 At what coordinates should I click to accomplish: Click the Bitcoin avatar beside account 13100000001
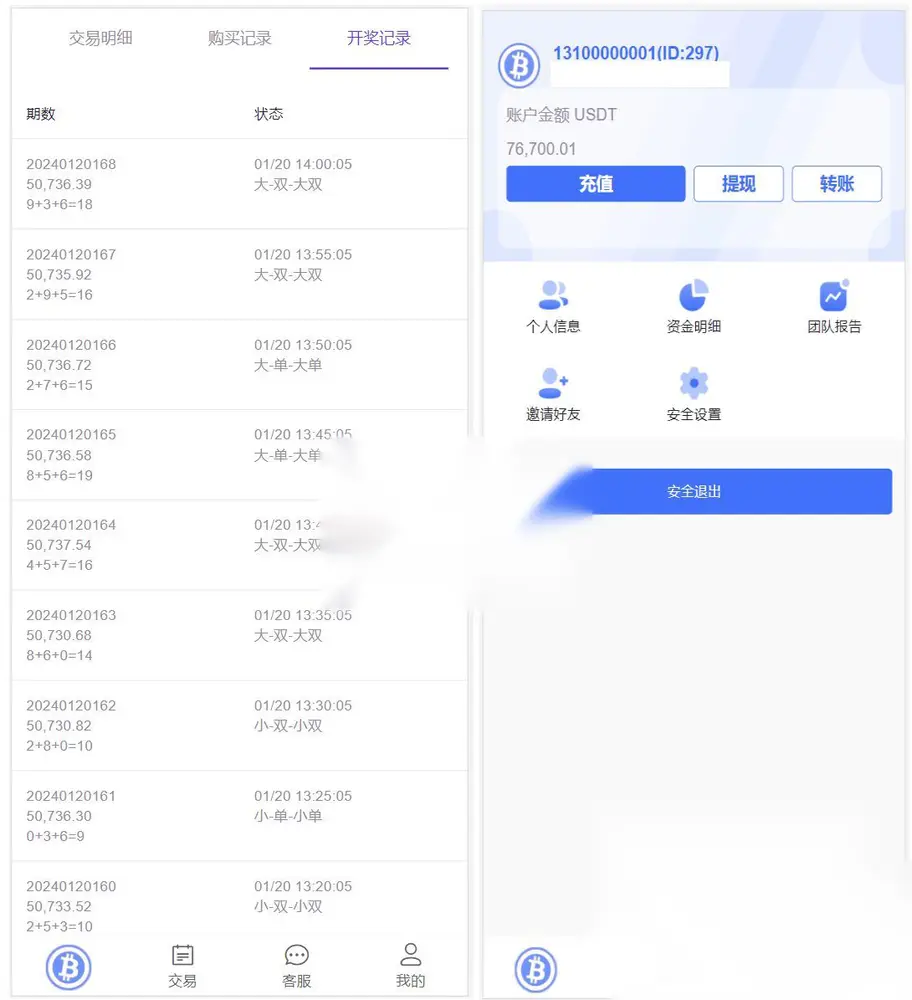[519, 65]
